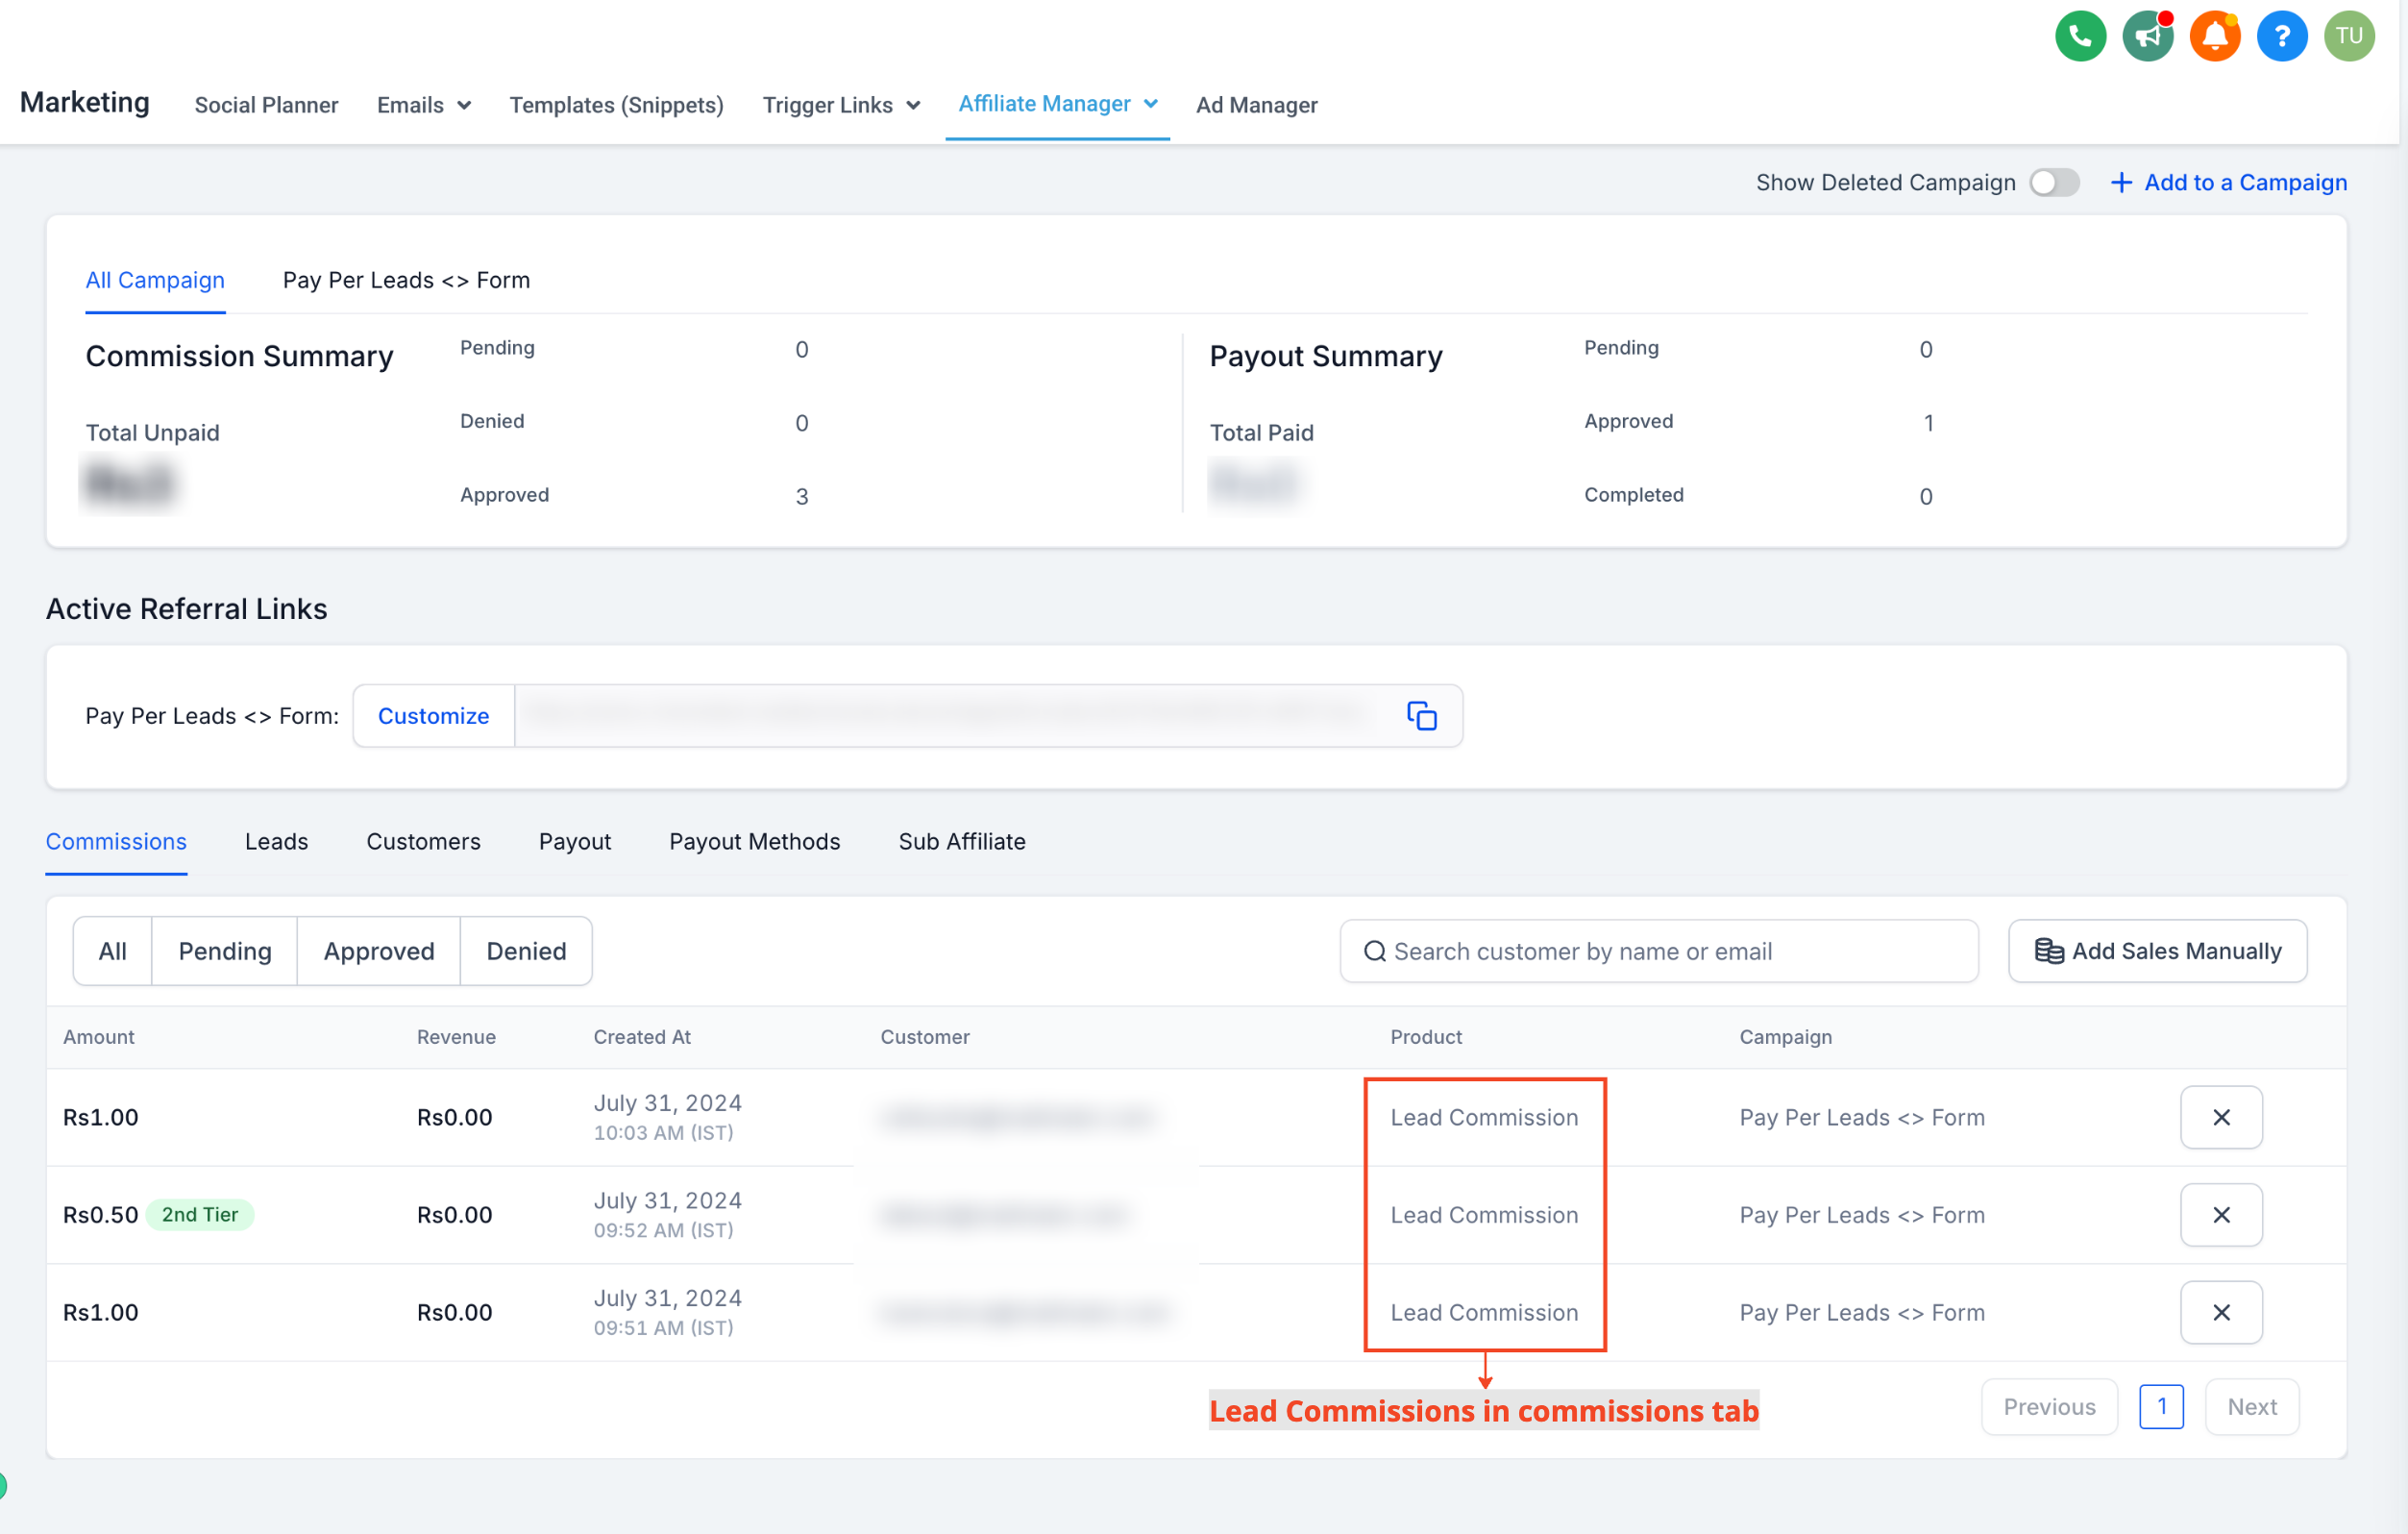
Task: Click the blue help question mark icon
Action: click(2281, 36)
